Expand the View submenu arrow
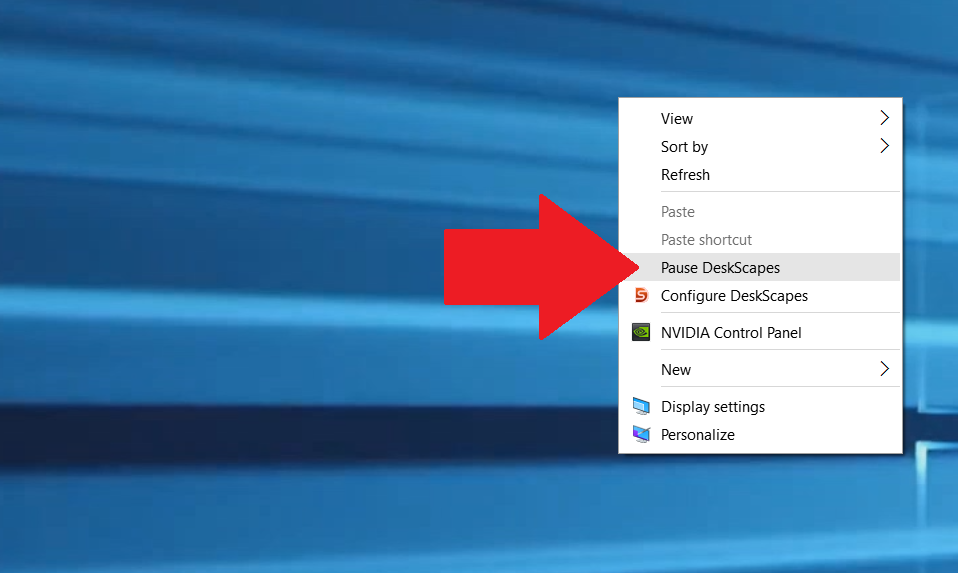The image size is (958, 573). (884, 118)
